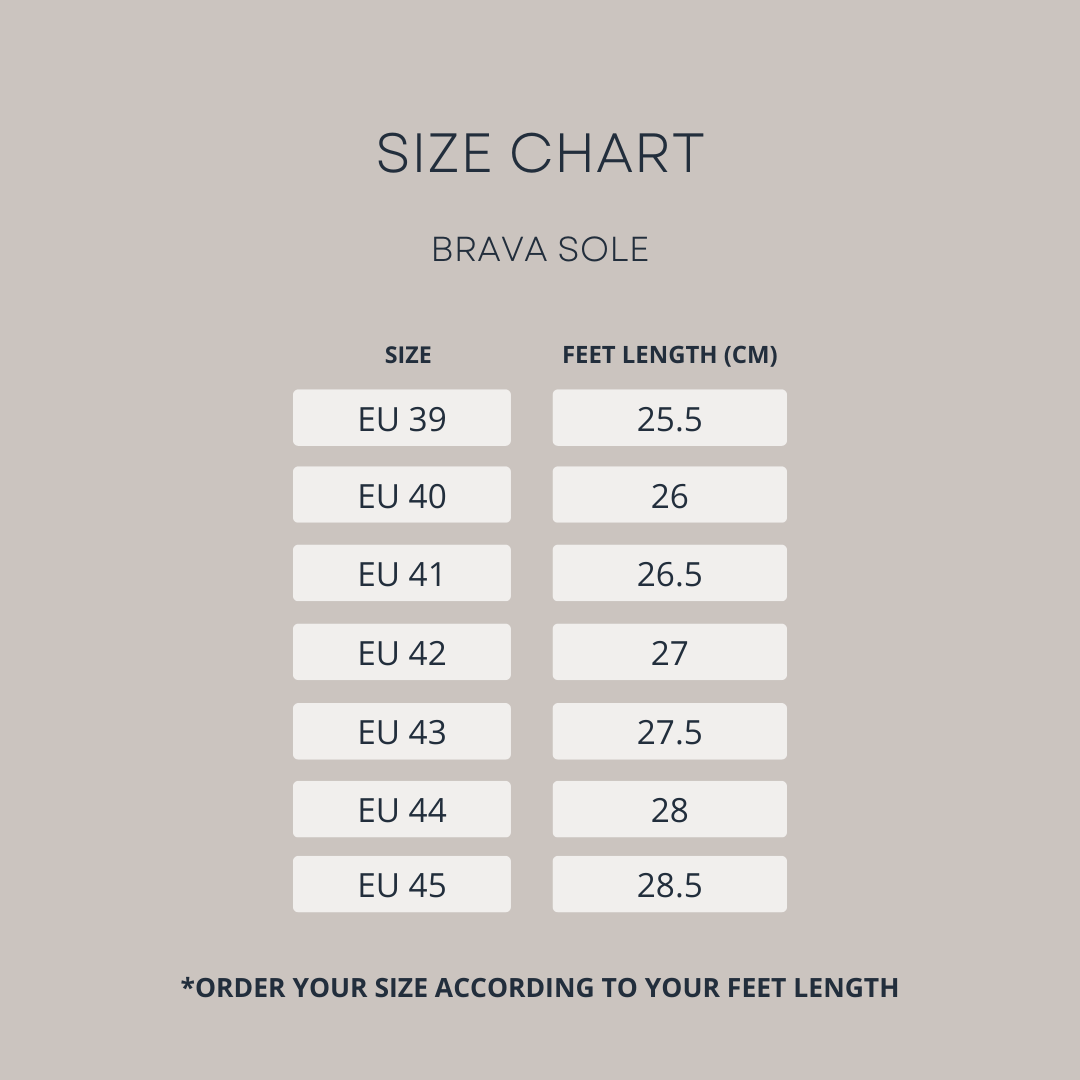
Task: Click the 27 feet length cell
Action: click(x=670, y=652)
